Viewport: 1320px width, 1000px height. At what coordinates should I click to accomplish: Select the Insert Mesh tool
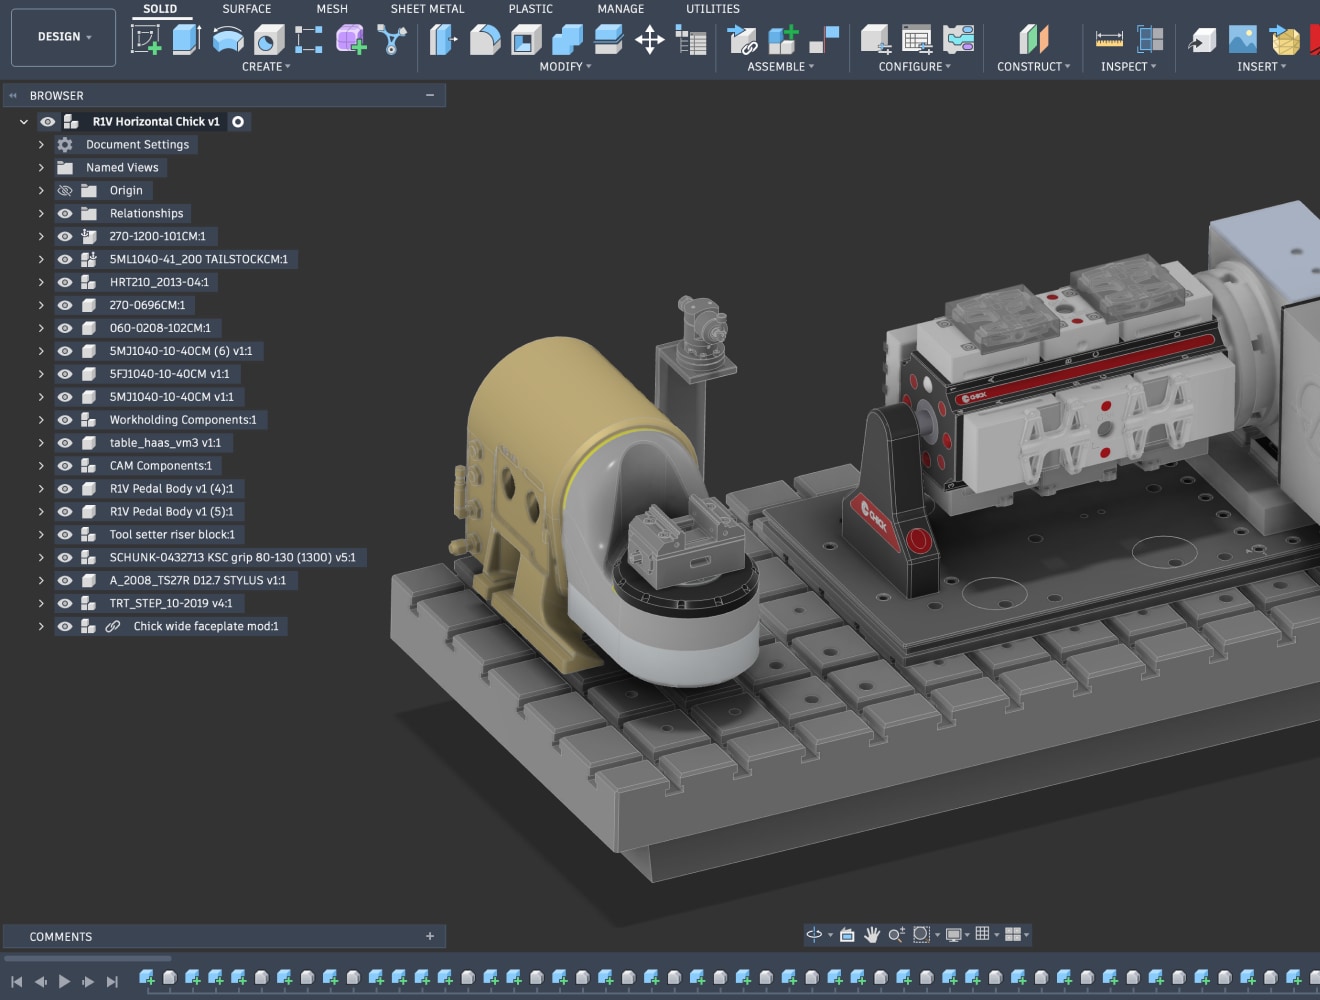pyautogui.click(x=1284, y=39)
